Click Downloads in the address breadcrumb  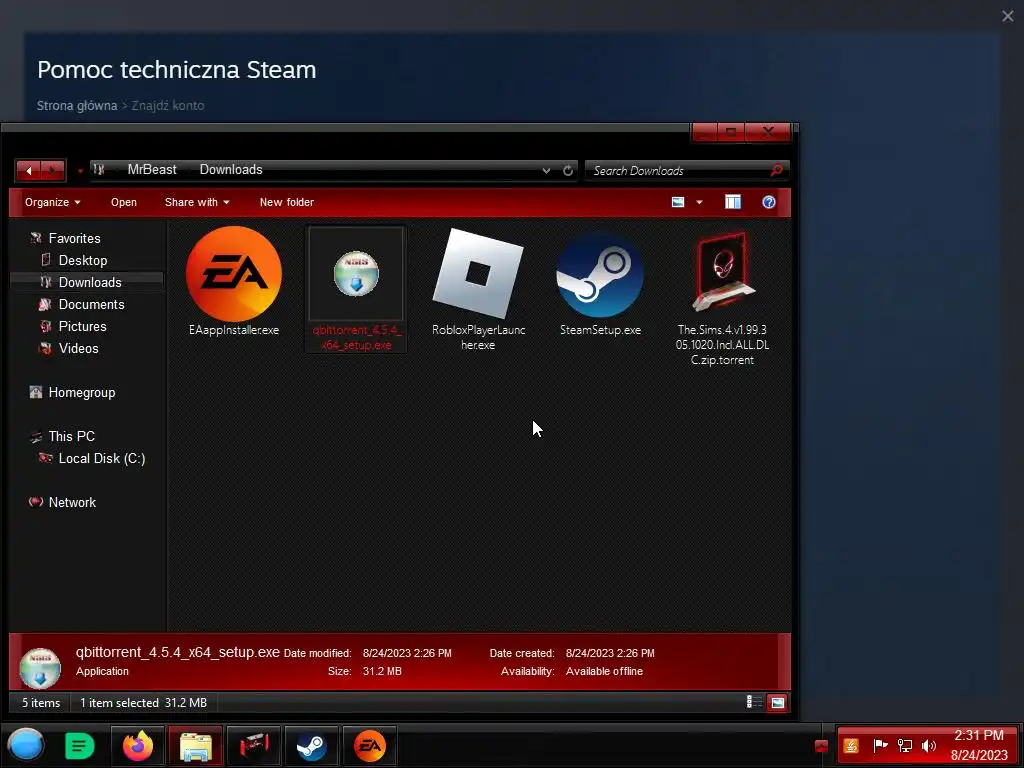pyautogui.click(x=231, y=170)
